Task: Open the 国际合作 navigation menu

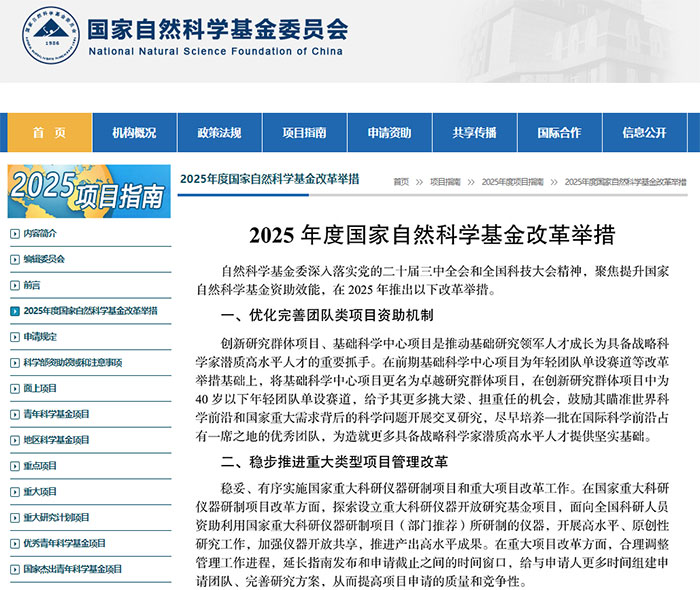Action: click(x=560, y=133)
